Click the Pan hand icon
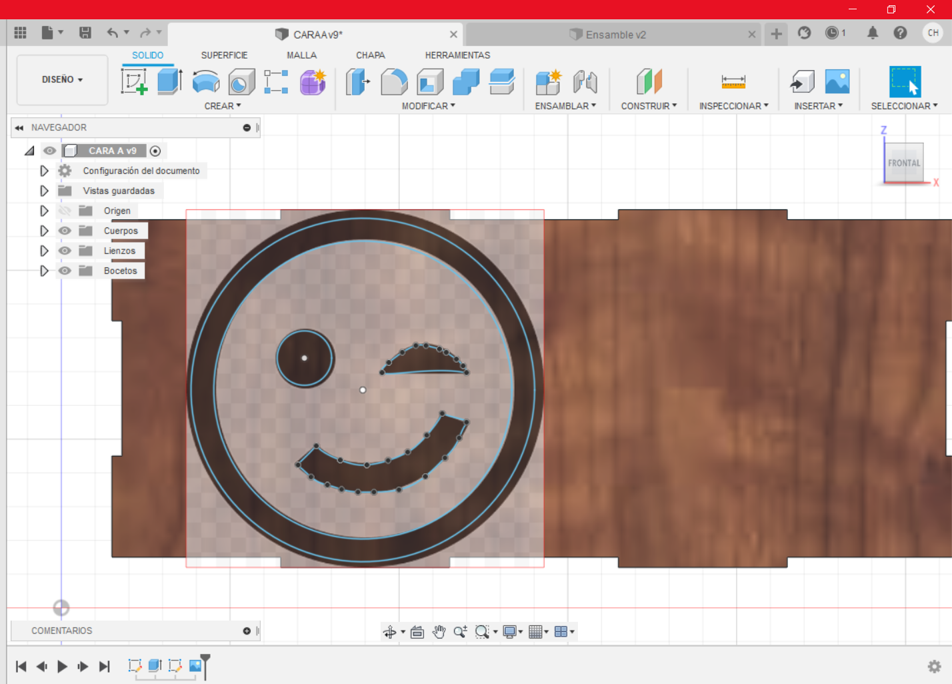This screenshot has height=684, width=952. pos(440,632)
